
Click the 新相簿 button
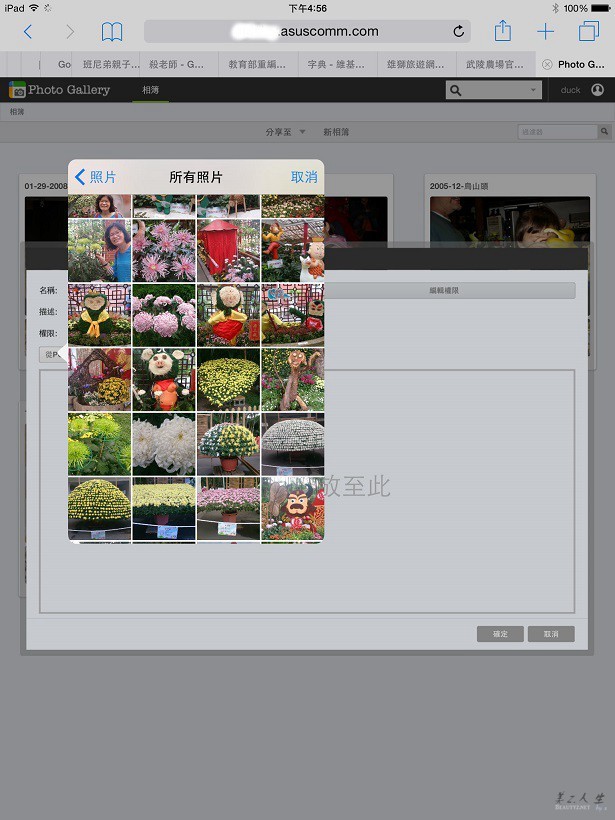pos(336,132)
